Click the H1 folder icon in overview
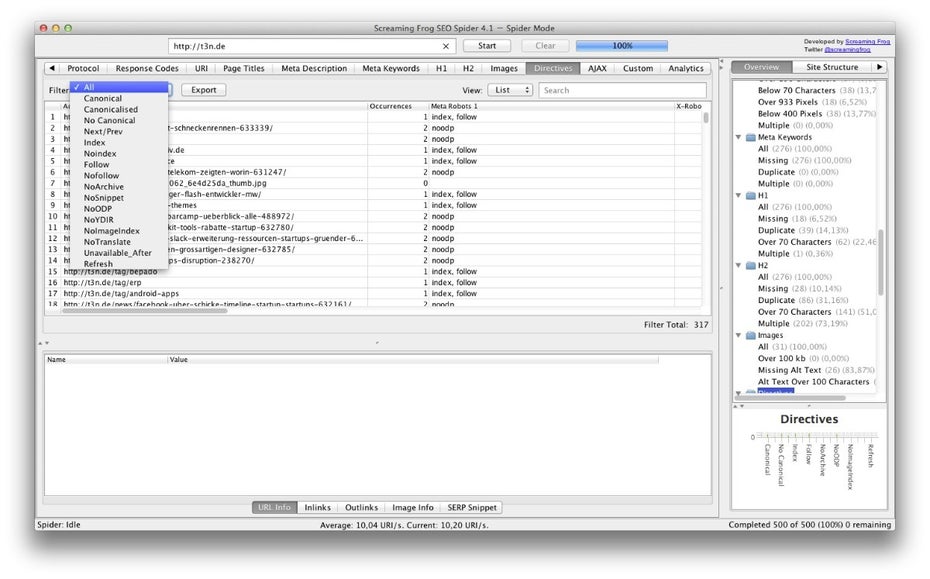The width and height of the screenshot is (930, 579). (750, 195)
